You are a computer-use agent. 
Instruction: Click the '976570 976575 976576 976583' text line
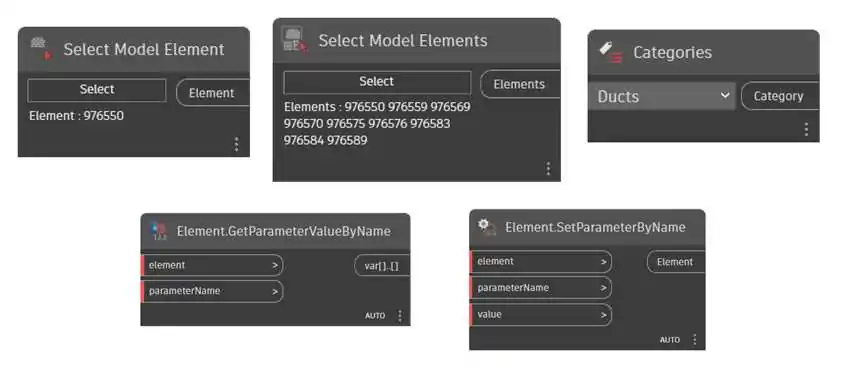[x=367, y=124]
